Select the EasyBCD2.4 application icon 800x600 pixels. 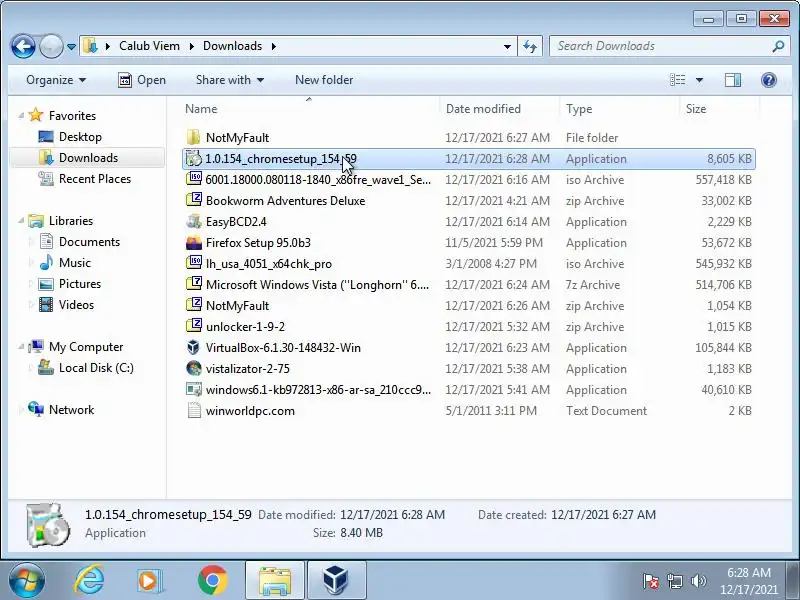click(193, 221)
